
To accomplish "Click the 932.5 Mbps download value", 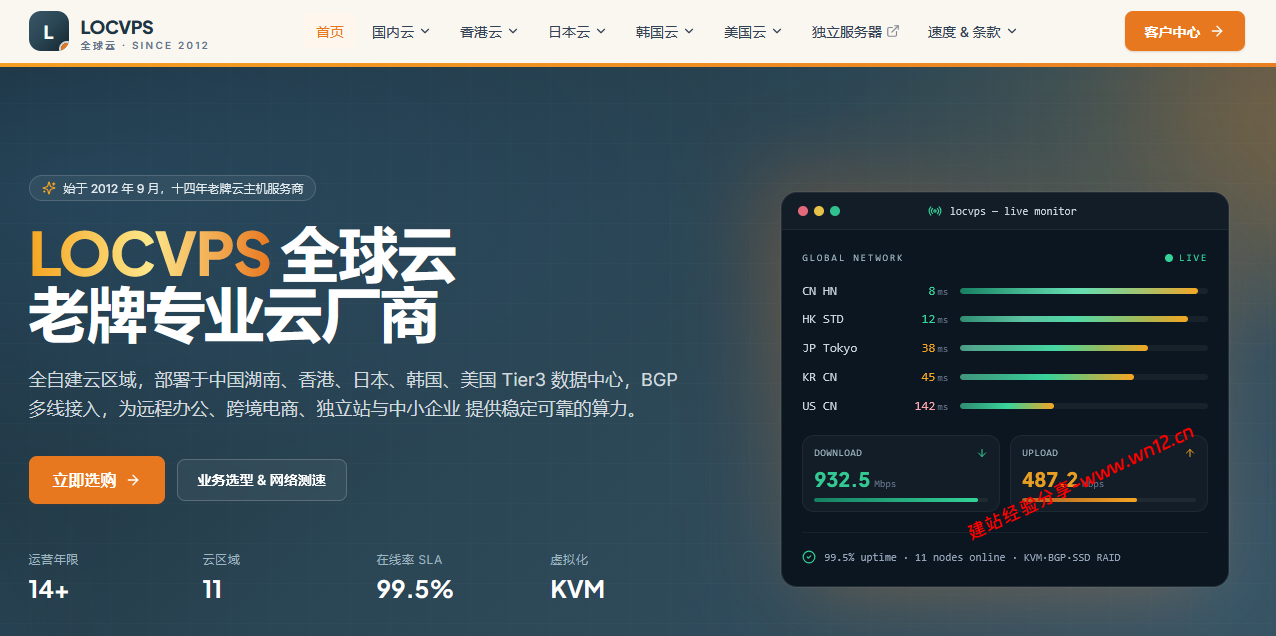I will click(x=855, y=480).
